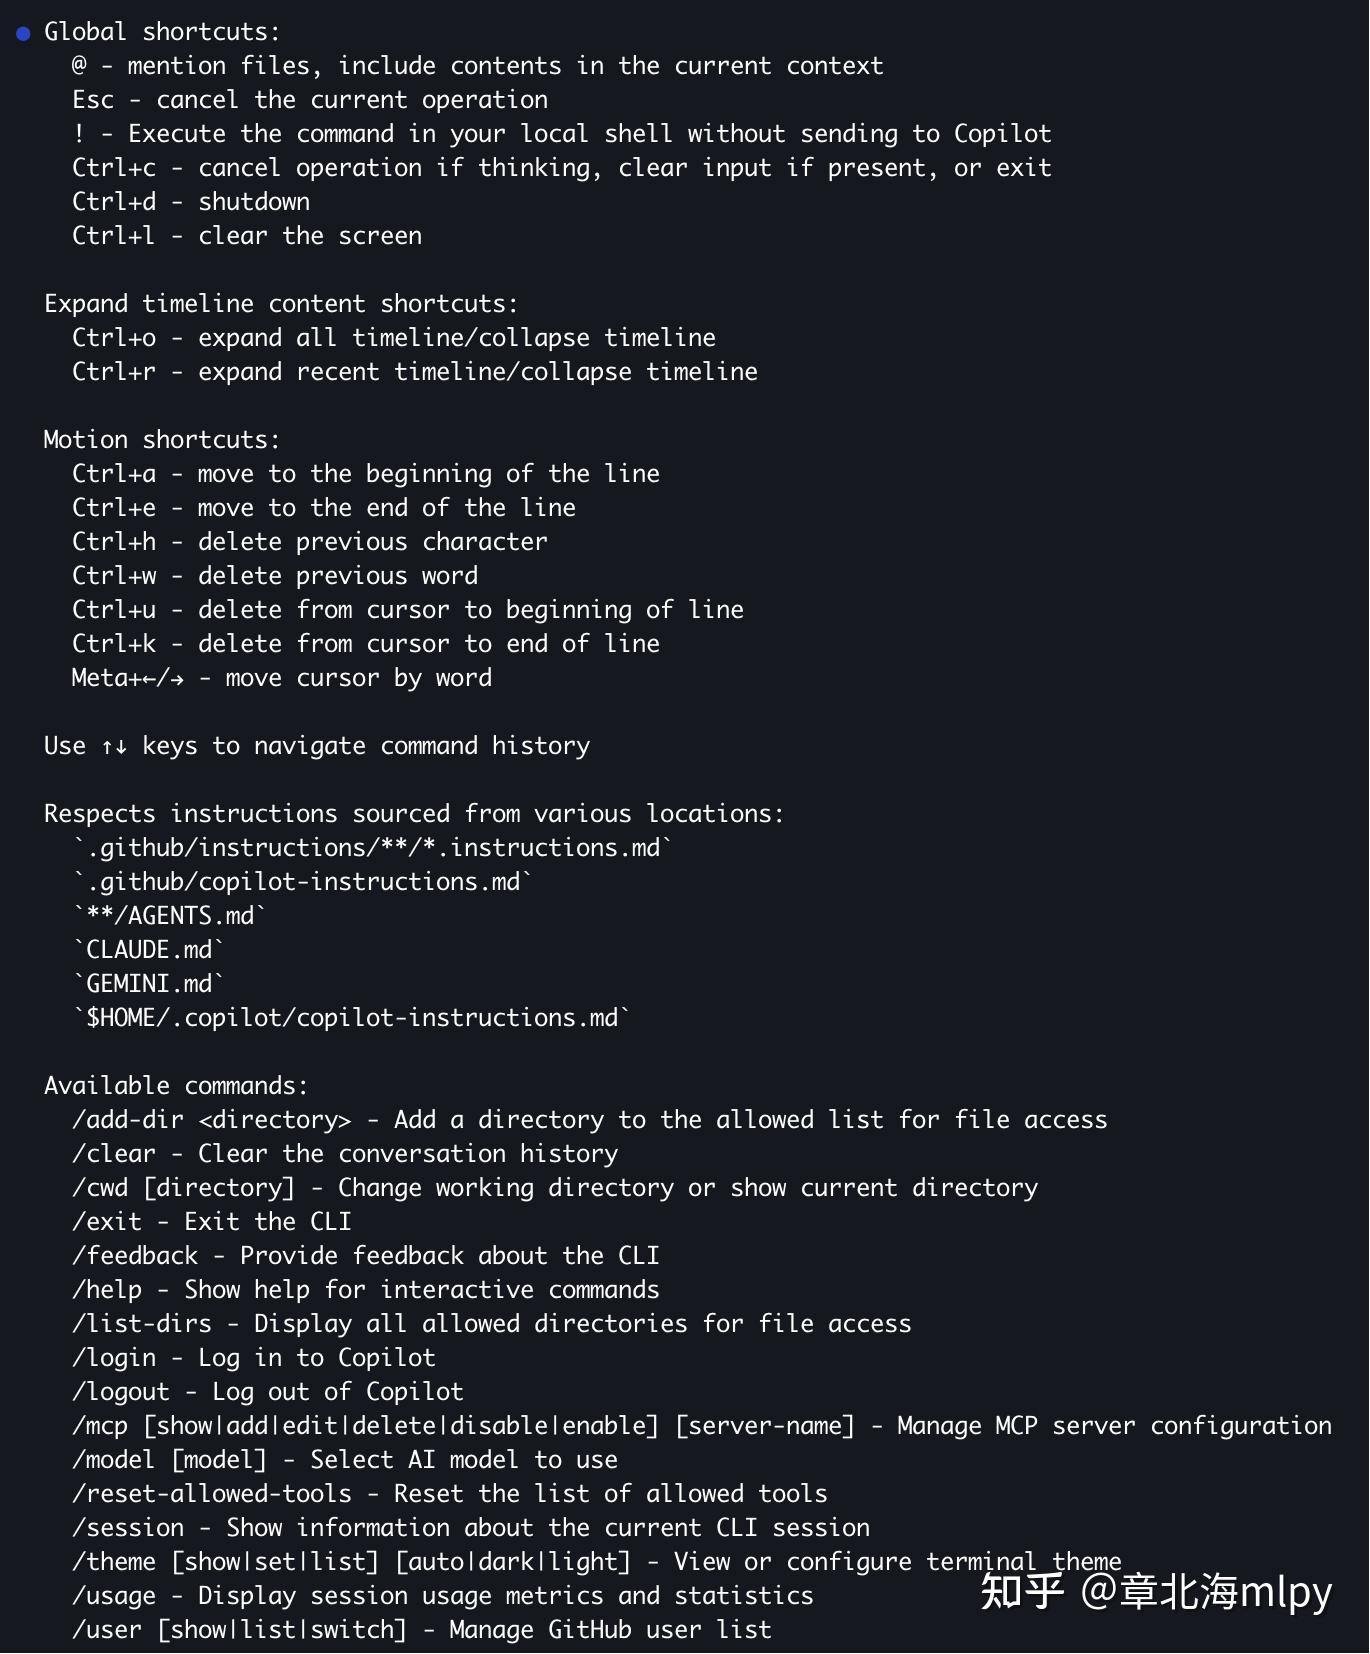The height and width of the screenshot is (1654, 1370).
Task: Click the GEMINI.md file reference
Action: click(149, 984)
